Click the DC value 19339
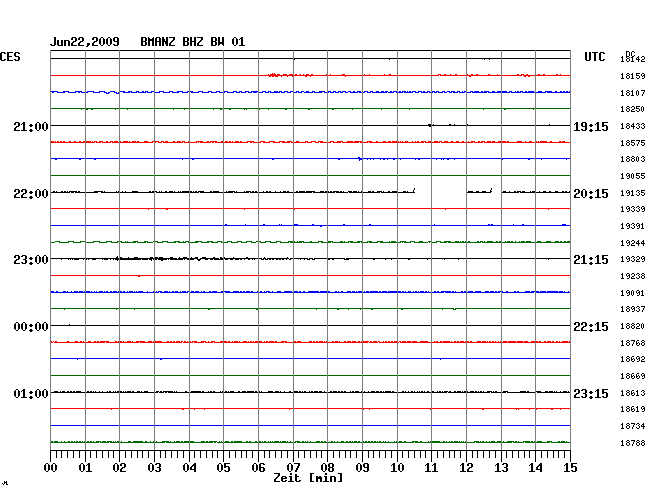650x494 pixels. click(x=633, y=209)
